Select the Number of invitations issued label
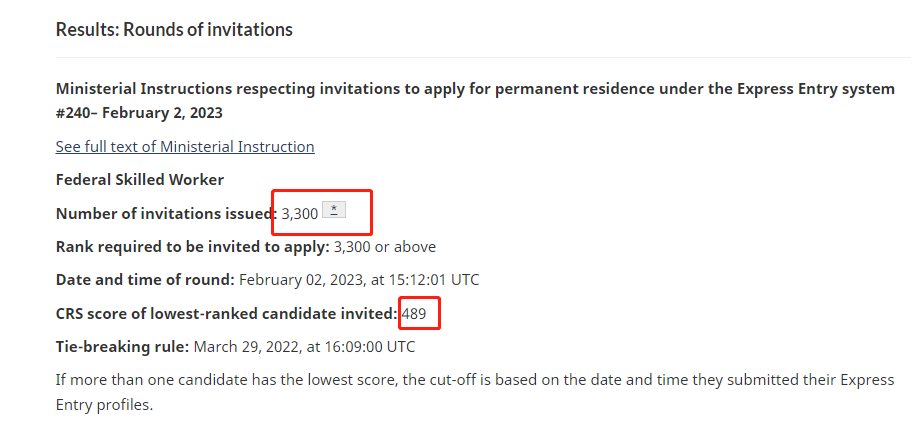Viewport: 924px width, 429px height. 167,213
